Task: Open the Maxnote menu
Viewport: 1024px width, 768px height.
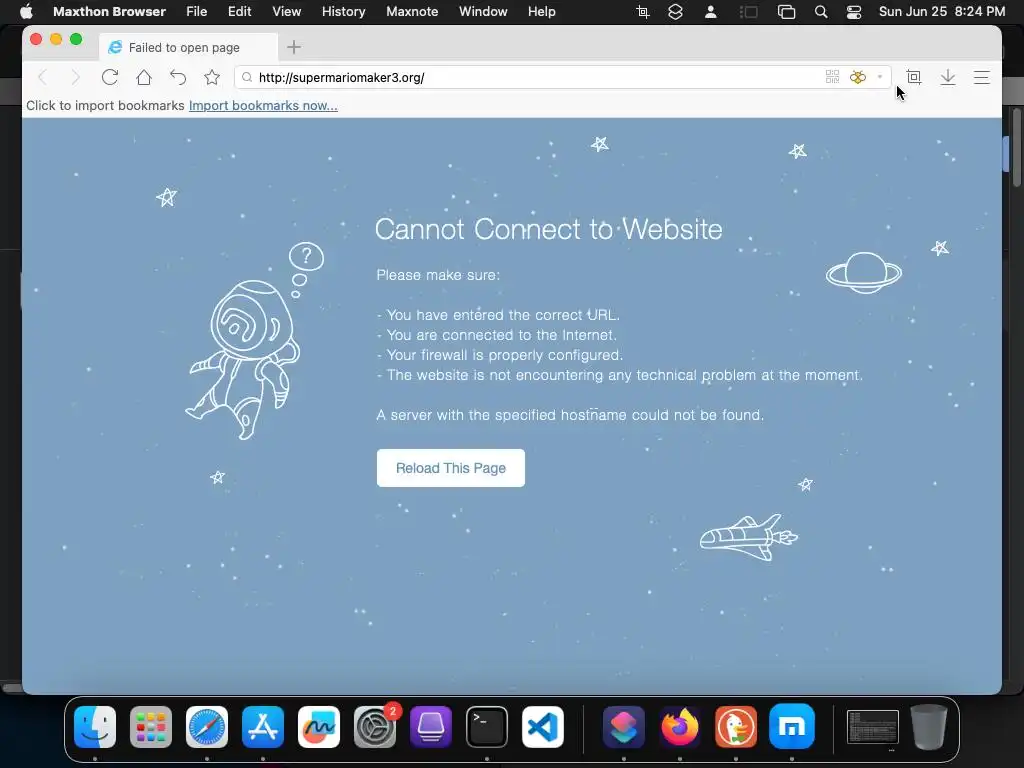Action: coord(412,12)
